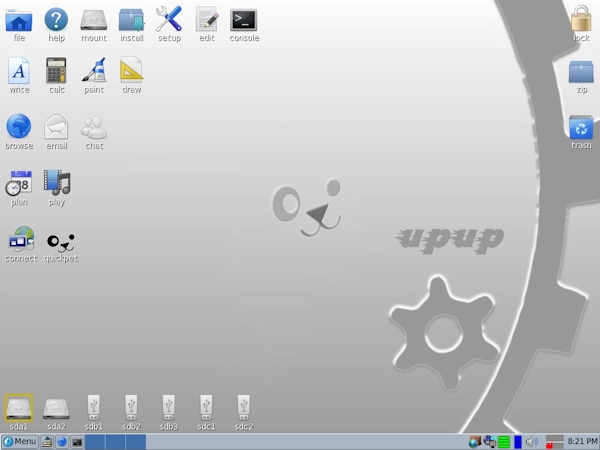Open the sdb3 USB drive icon

point(169,408)
